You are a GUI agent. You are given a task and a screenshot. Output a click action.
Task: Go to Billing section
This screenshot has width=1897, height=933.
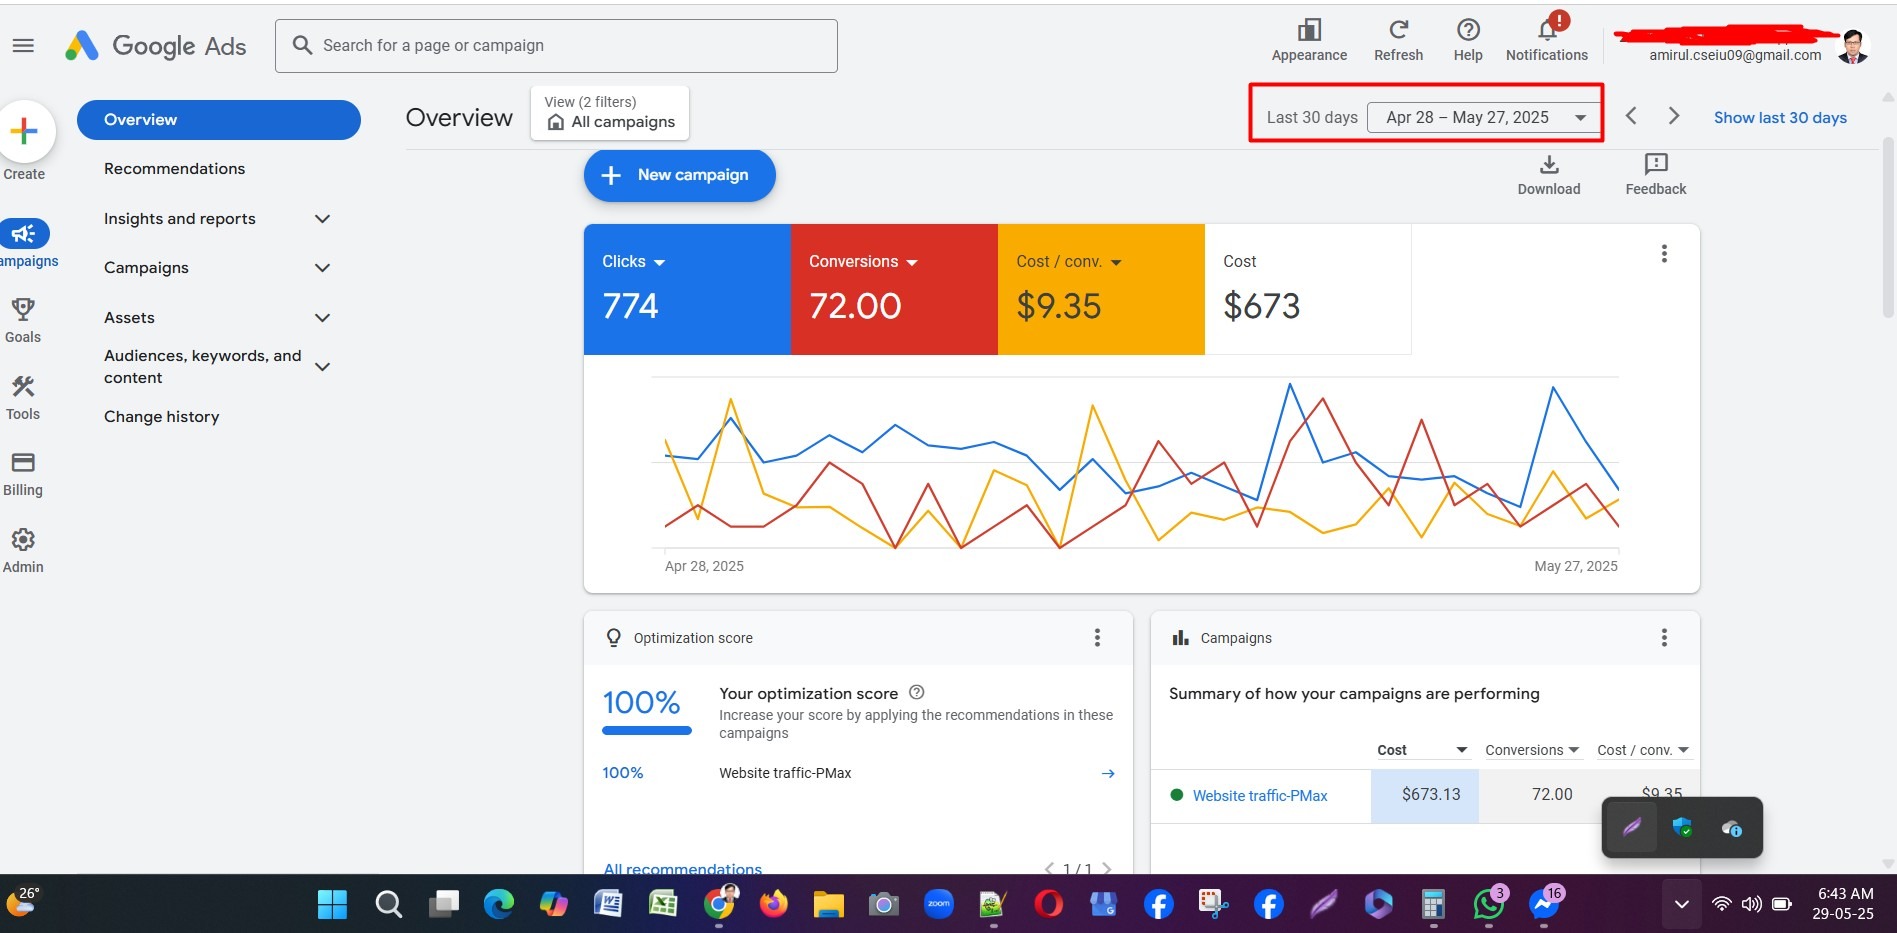pos(23,473)
